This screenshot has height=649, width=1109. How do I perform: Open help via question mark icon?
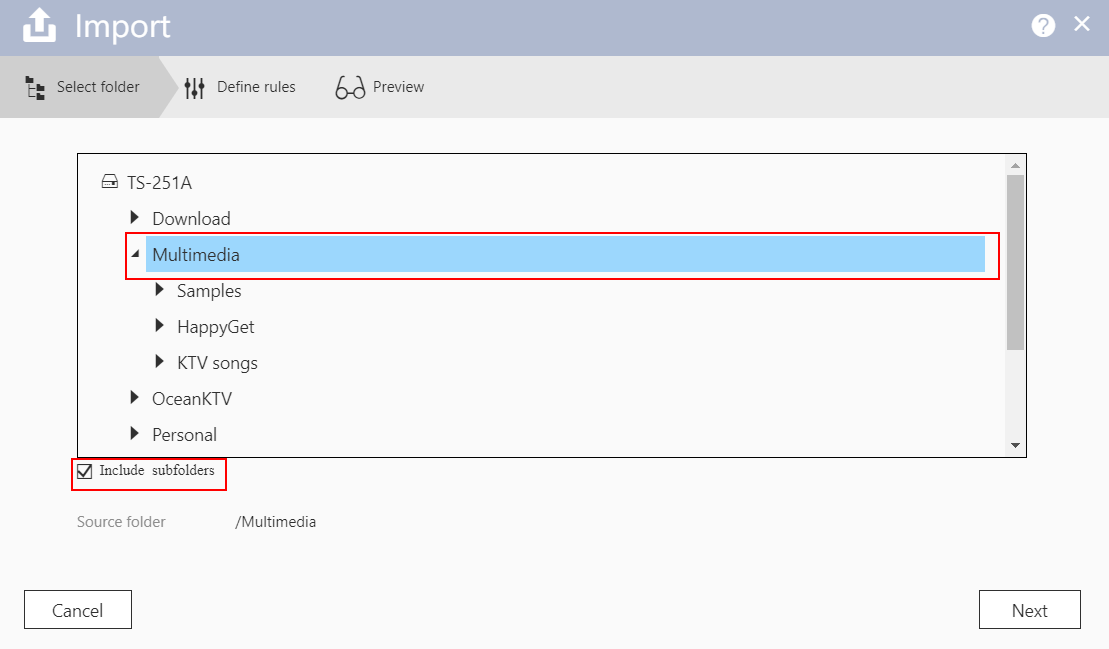click(1043, 27)
